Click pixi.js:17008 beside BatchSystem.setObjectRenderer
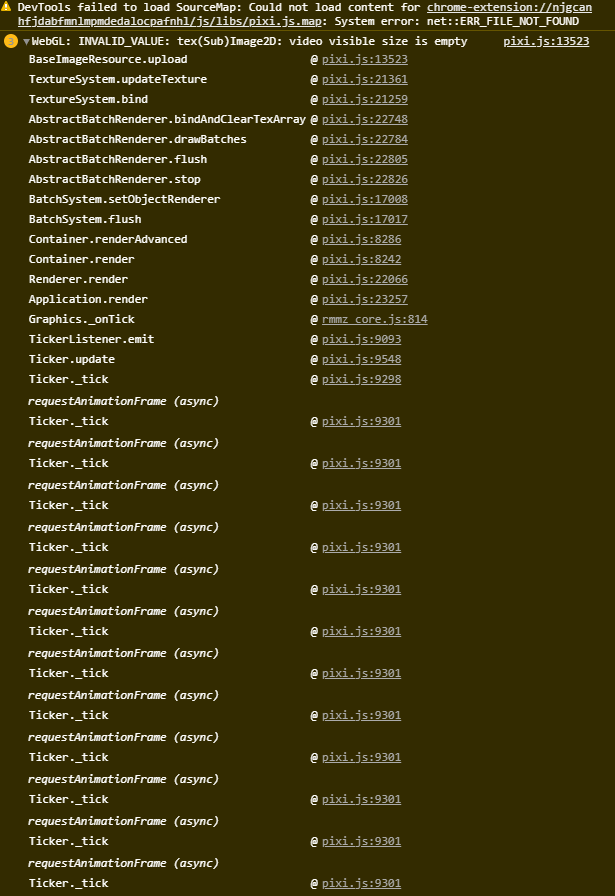 tap(364, 199)
